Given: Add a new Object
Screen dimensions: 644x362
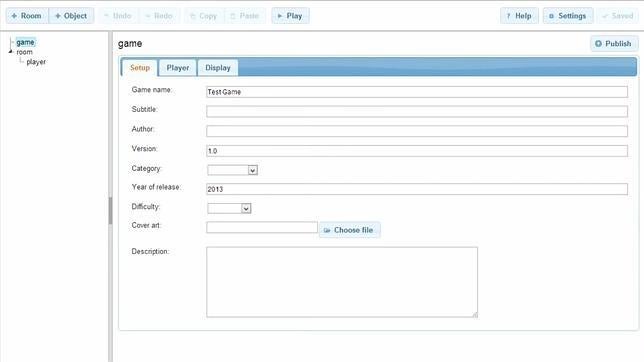Looking at the screenshot, I should click(71, 16).
